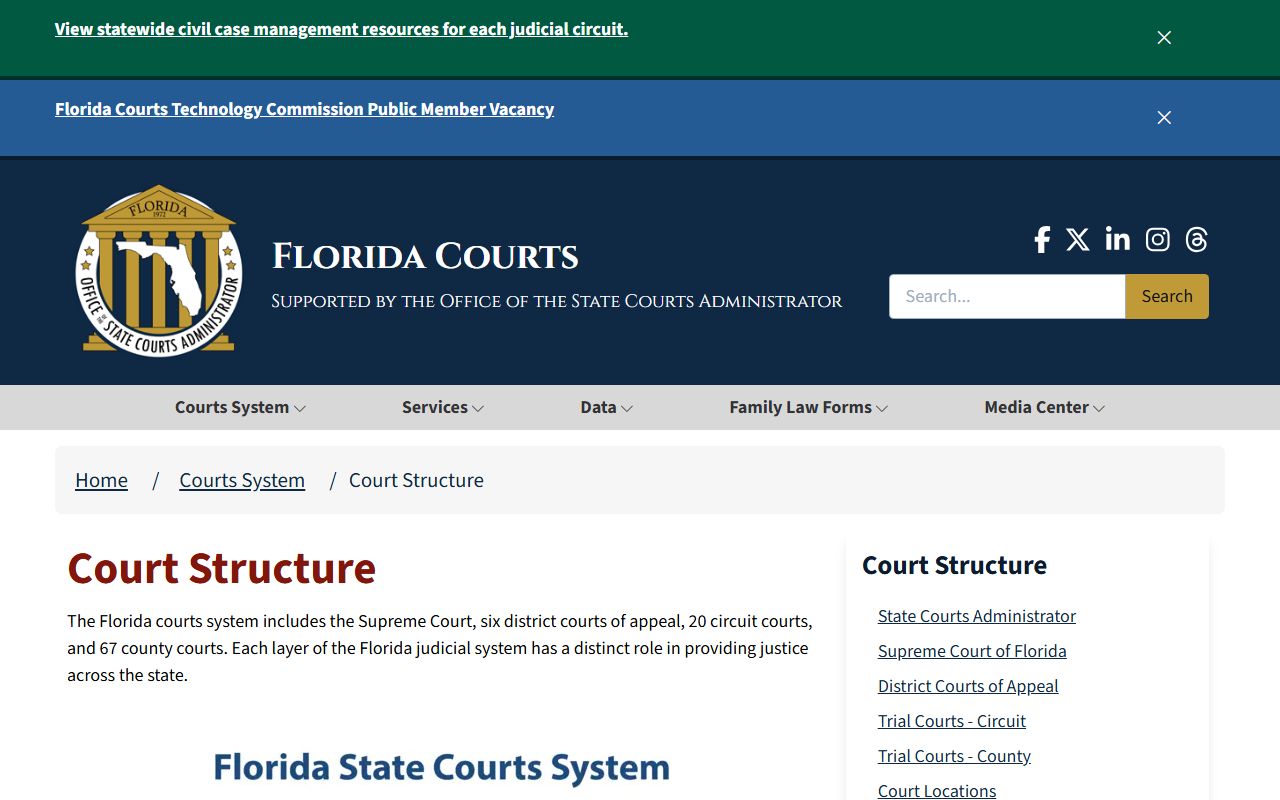Click the Florida Courts site title

[x=425, y=256]
